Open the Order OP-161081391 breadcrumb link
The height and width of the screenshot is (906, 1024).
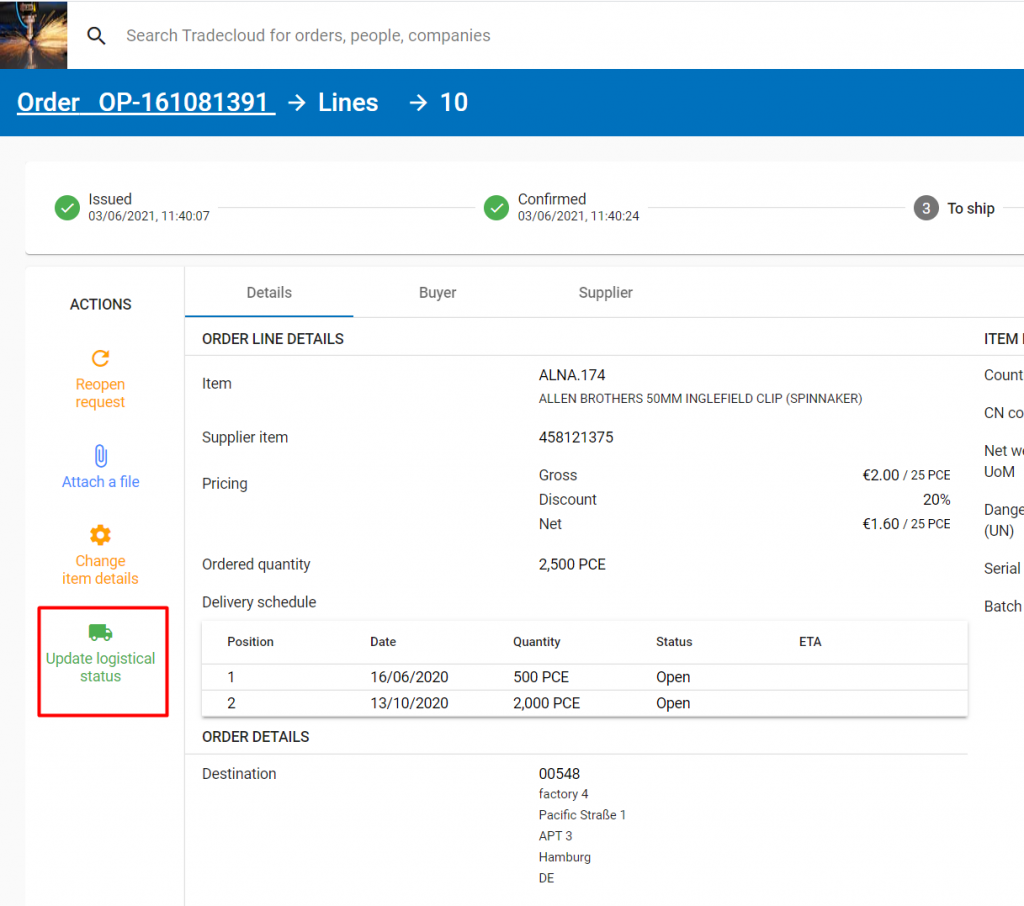pyautogui.click(x=146, y=103)
